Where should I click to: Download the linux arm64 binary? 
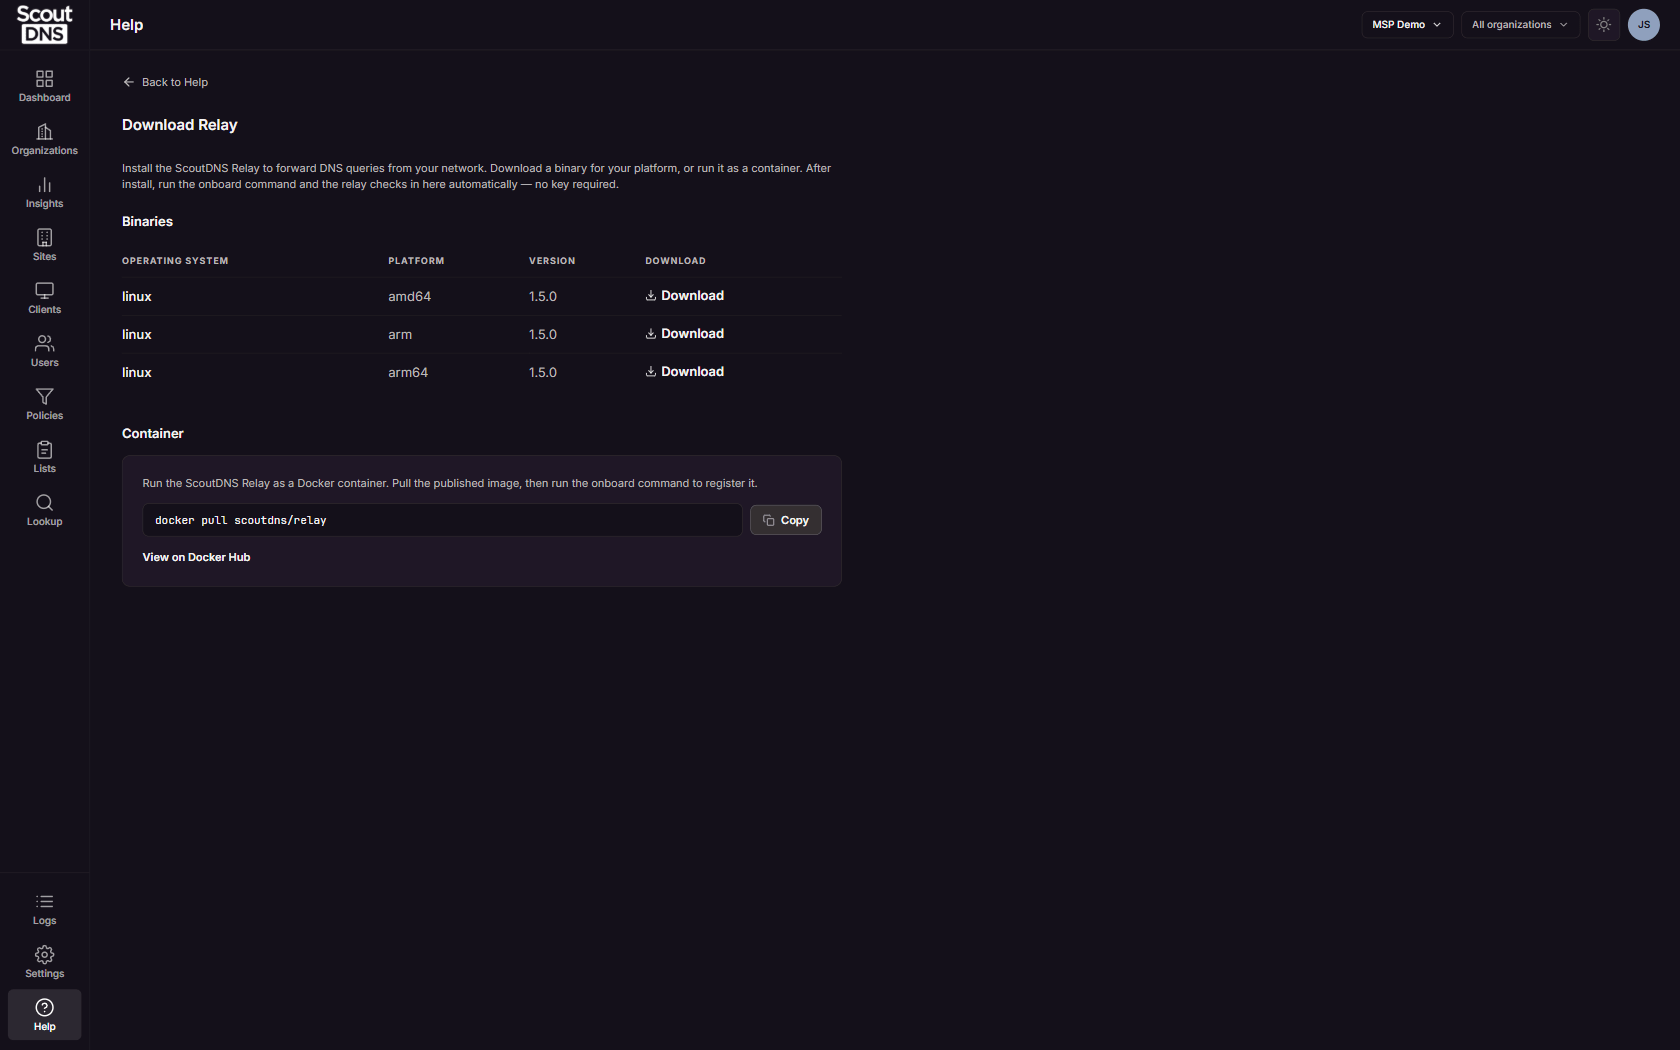coord(684,372)
